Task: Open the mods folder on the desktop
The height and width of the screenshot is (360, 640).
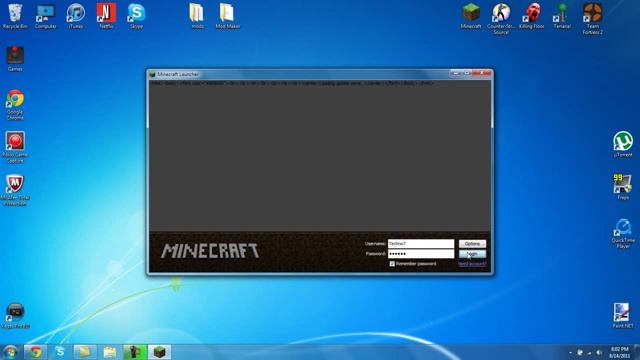Action: click(197, 16)
